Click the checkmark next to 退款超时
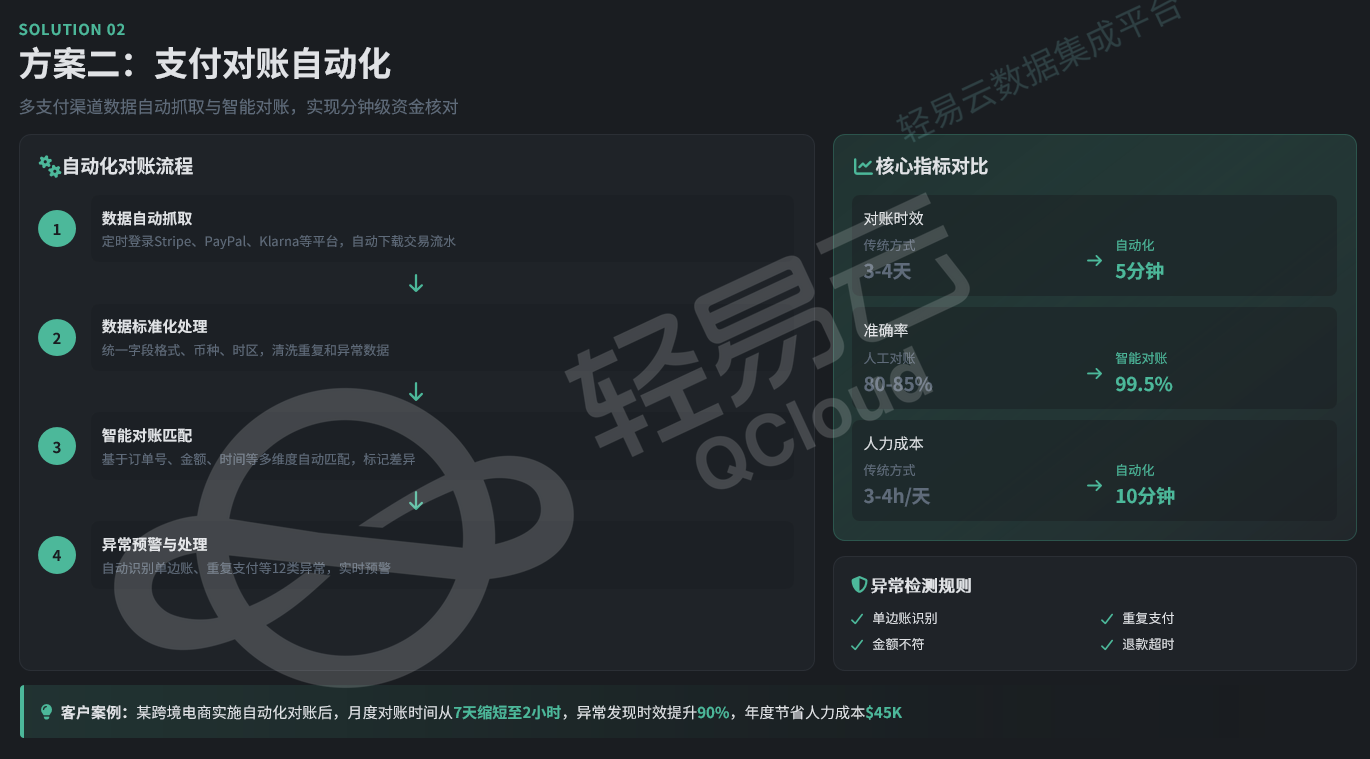1370x759 pixels. (1106, 645)
